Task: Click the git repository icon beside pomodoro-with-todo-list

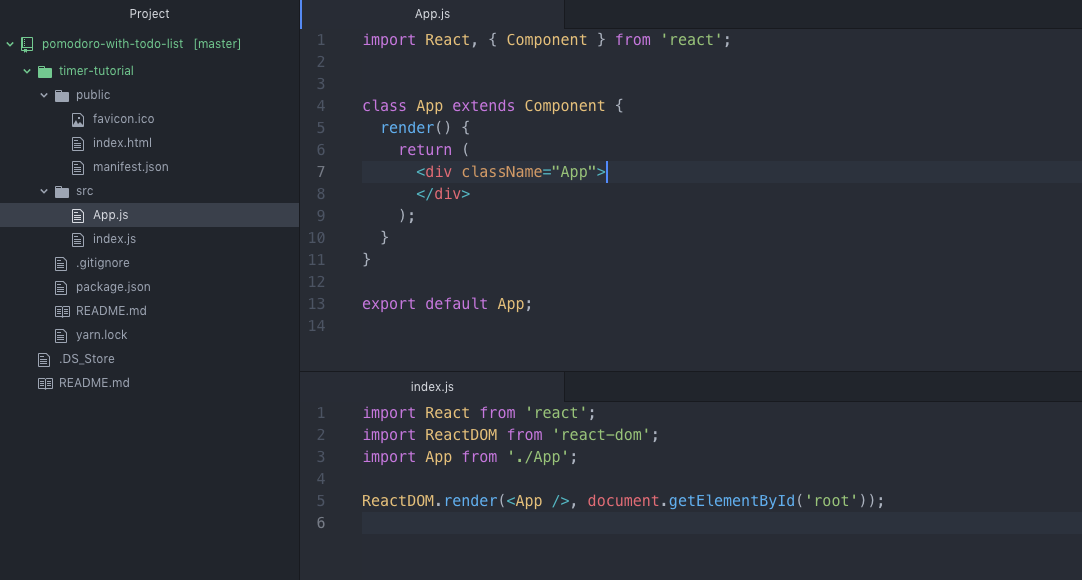Action: click(x=27, y=44)
